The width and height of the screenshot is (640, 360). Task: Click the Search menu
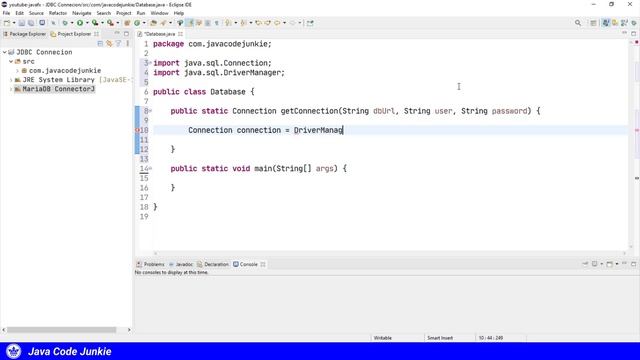104,13
